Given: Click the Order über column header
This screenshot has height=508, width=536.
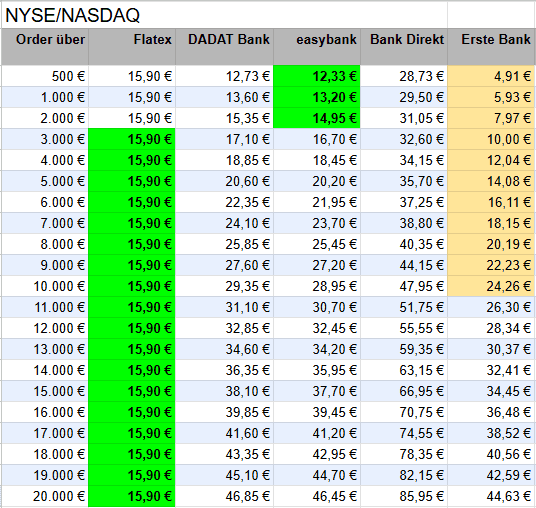Looking at the screenshot, I should [x=45, y=47].
